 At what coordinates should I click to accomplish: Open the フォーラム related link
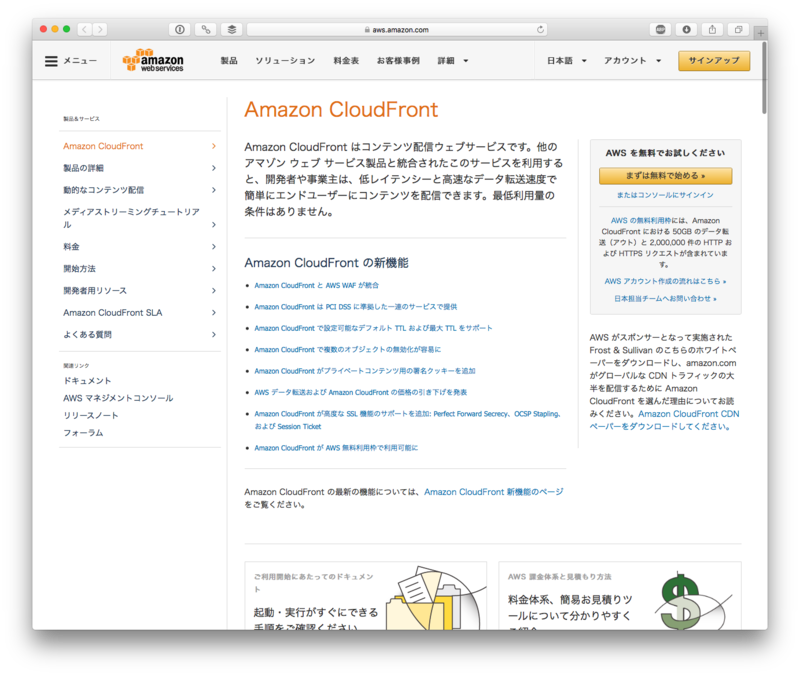(83, 433)
